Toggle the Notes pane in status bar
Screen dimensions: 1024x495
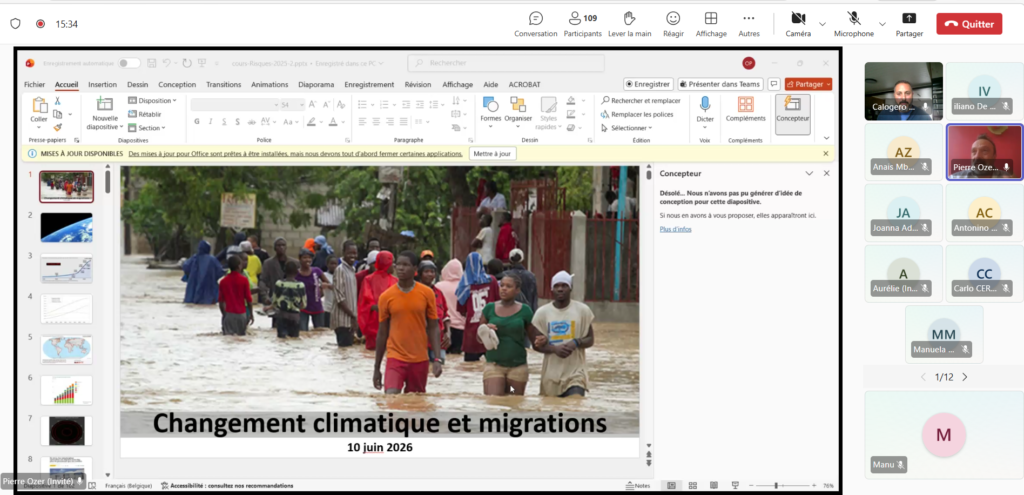[x=637, y=486]
